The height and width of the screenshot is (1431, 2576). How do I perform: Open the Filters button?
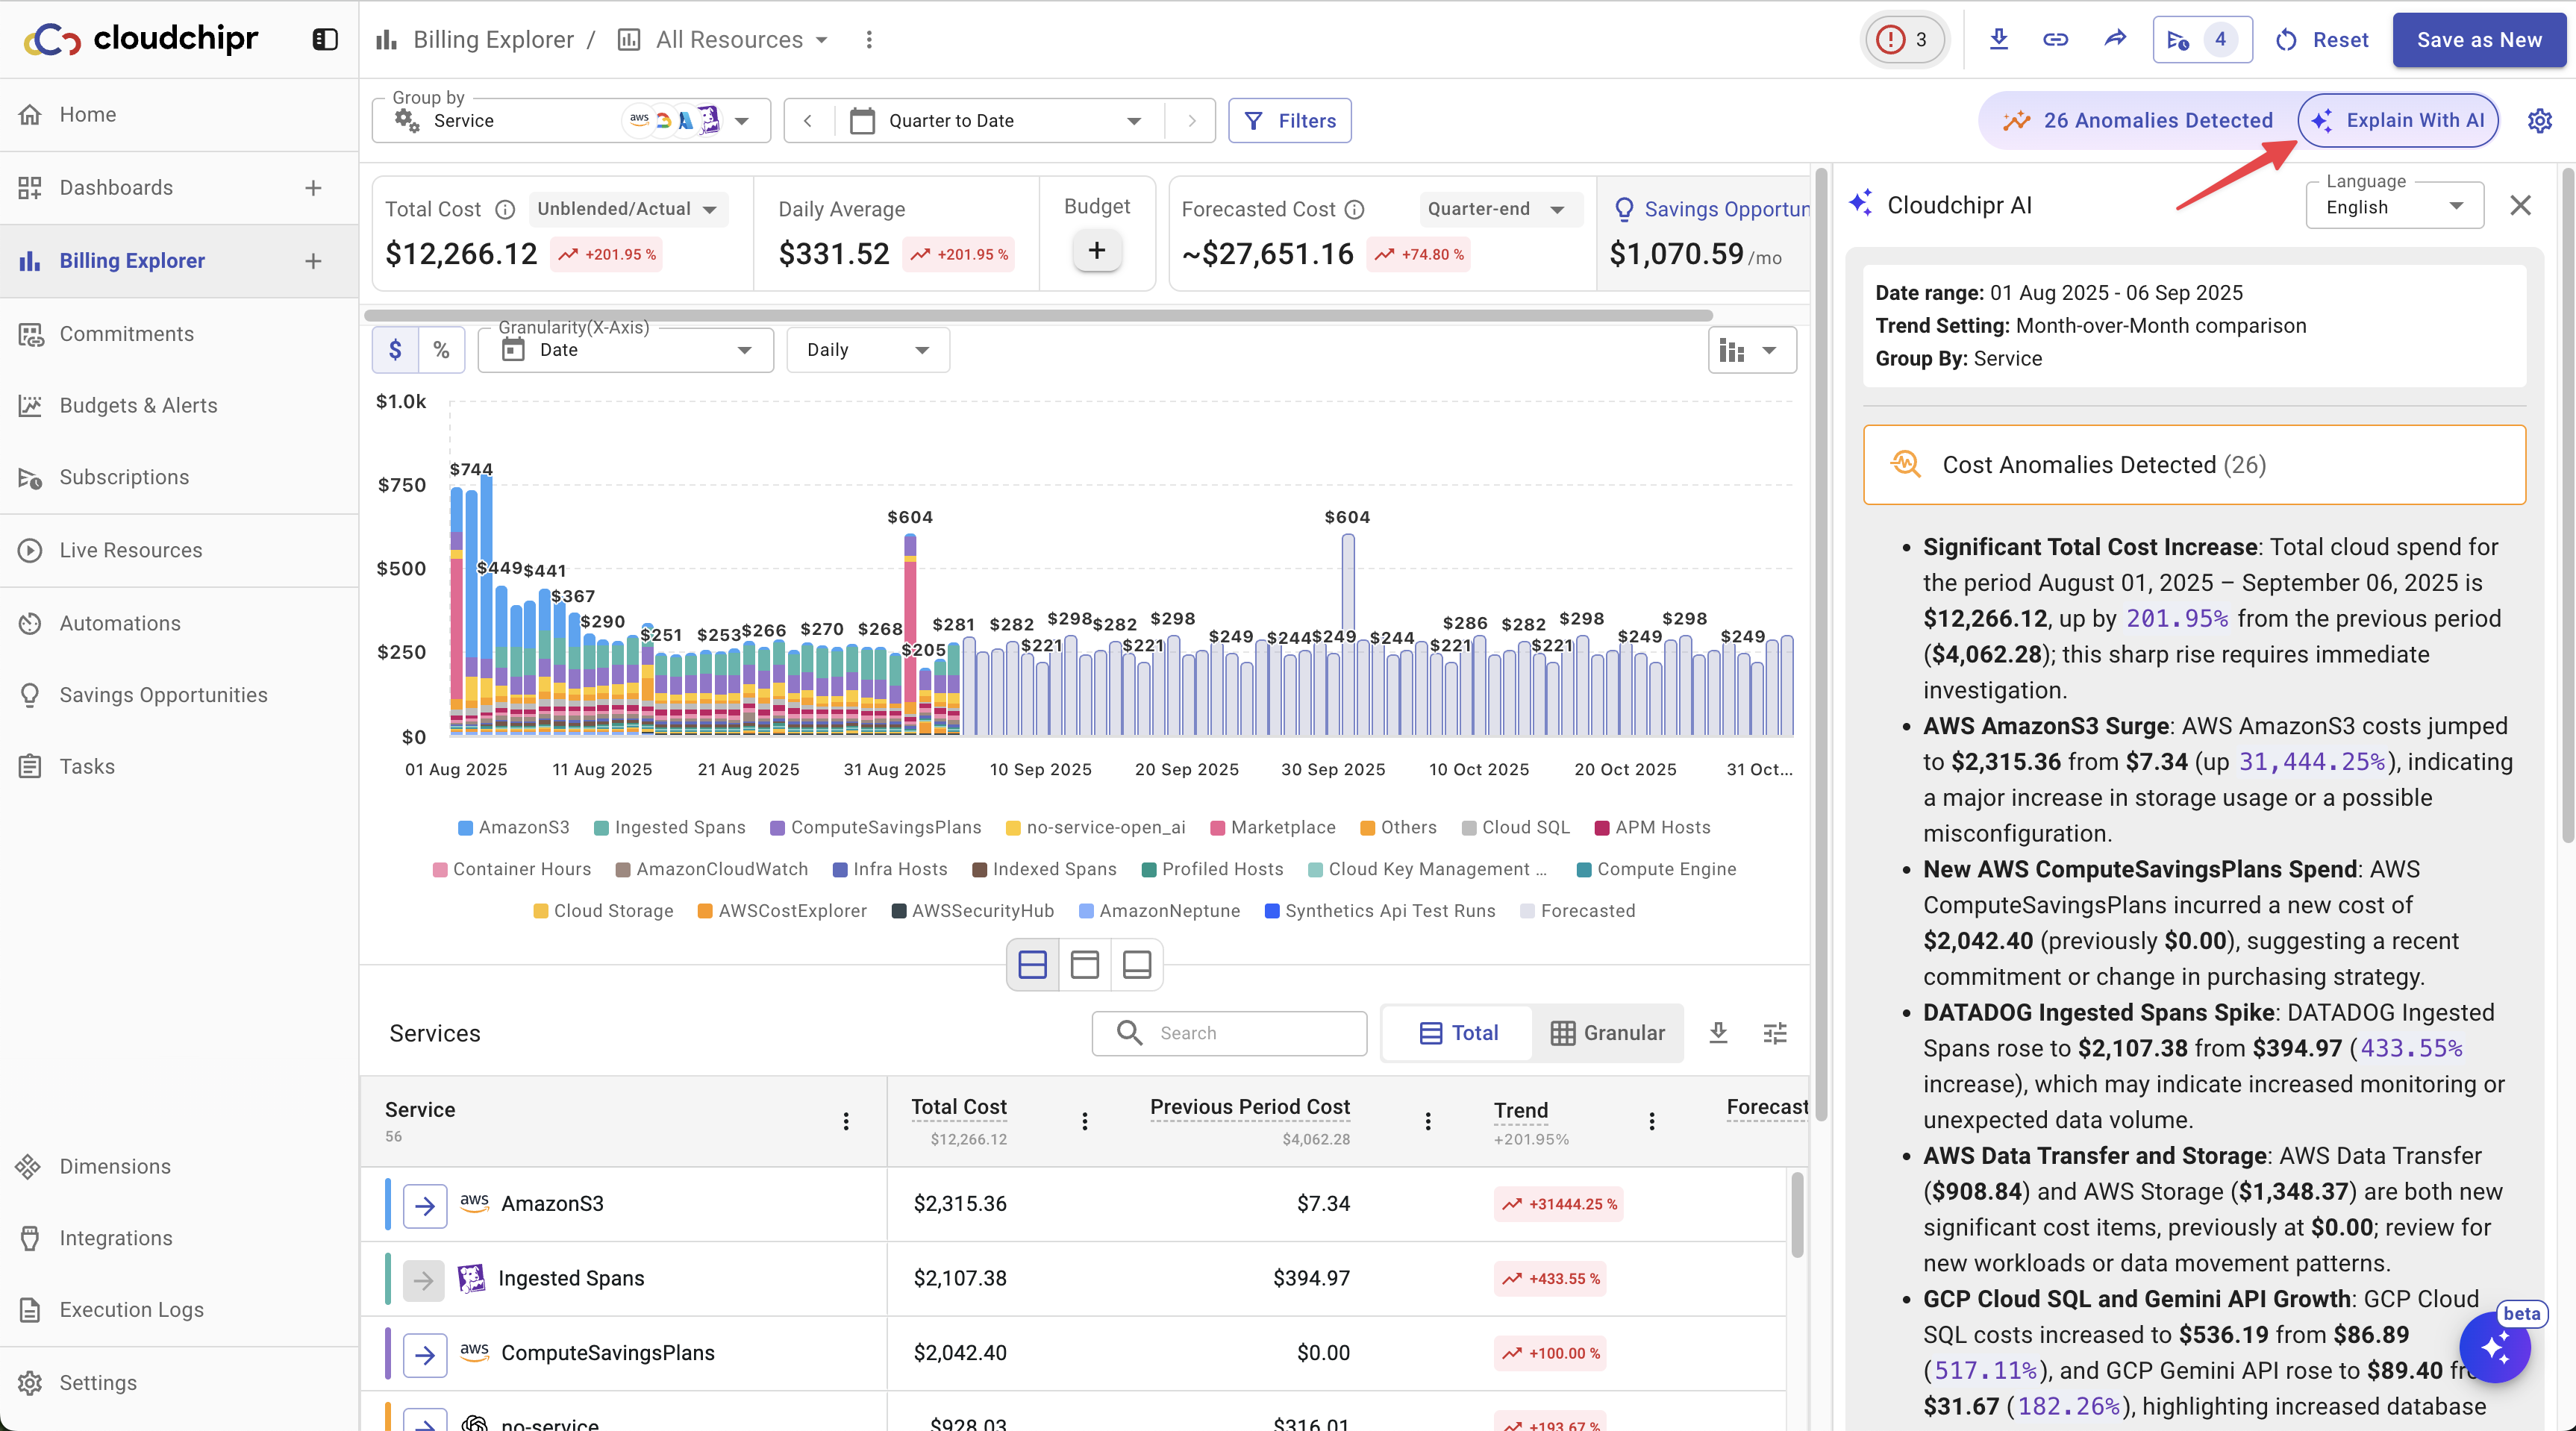click(1290, 121)
